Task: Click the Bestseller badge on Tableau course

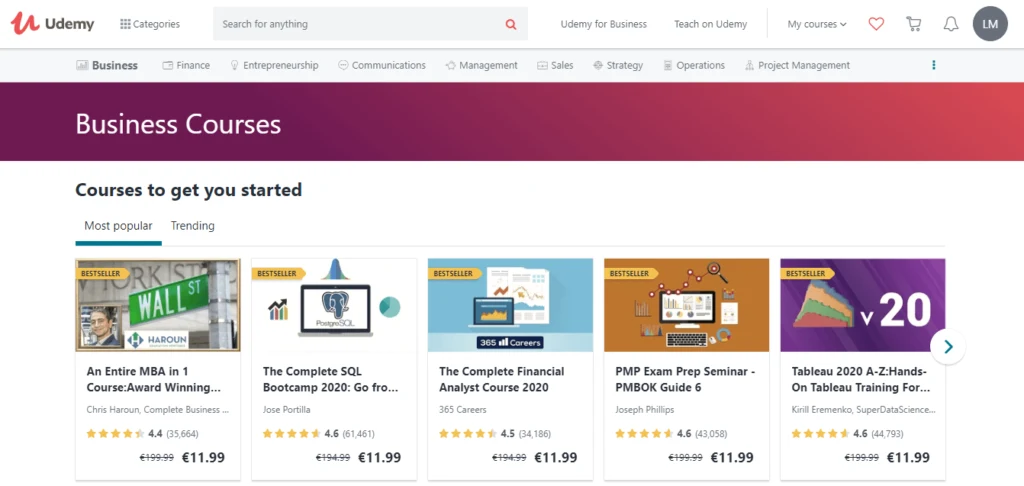Action: point(807,274)
